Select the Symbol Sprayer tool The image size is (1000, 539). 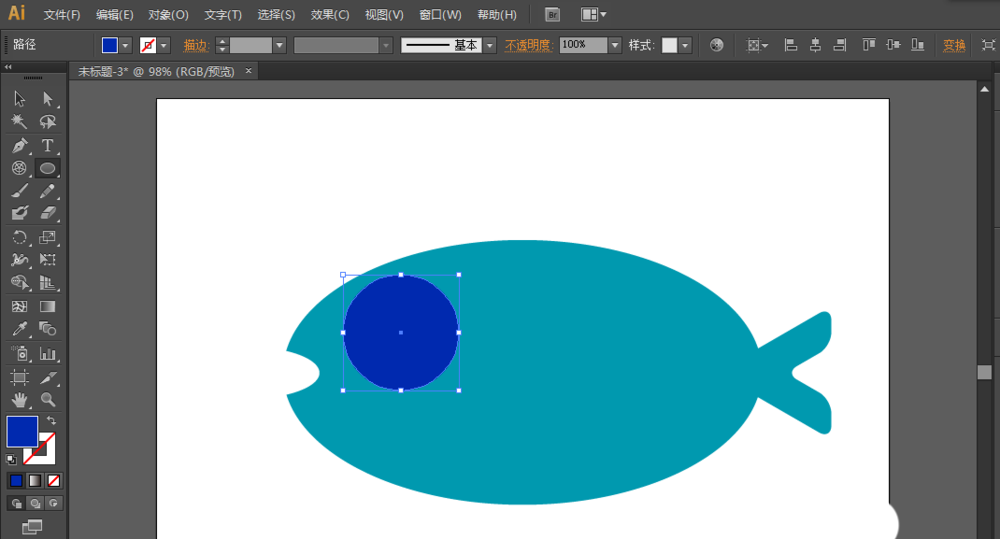(x=20, y=353)
